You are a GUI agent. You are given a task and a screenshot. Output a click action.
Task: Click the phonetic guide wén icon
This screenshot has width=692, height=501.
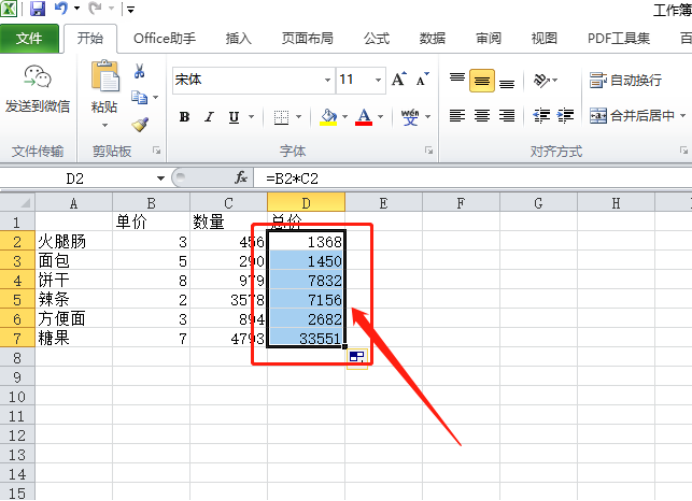point(410,117)
